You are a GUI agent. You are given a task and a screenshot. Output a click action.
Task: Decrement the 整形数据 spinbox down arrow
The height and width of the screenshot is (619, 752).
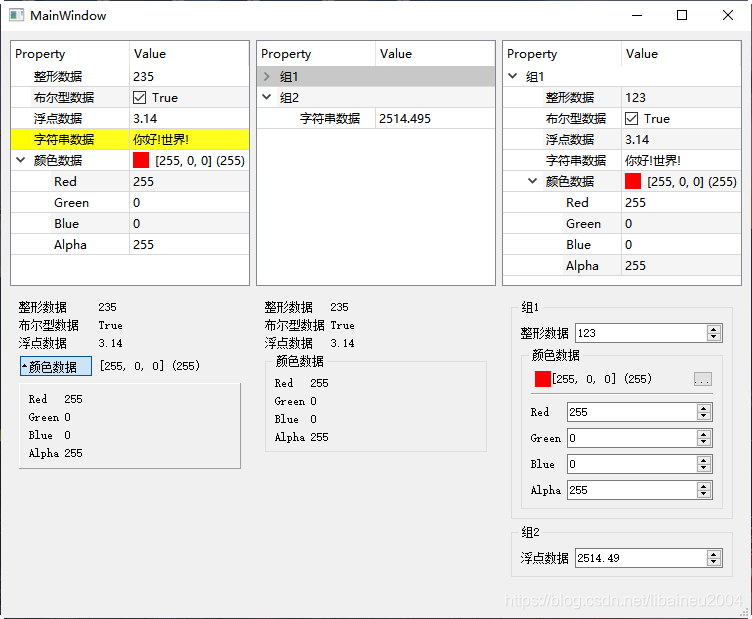(714, 337)
